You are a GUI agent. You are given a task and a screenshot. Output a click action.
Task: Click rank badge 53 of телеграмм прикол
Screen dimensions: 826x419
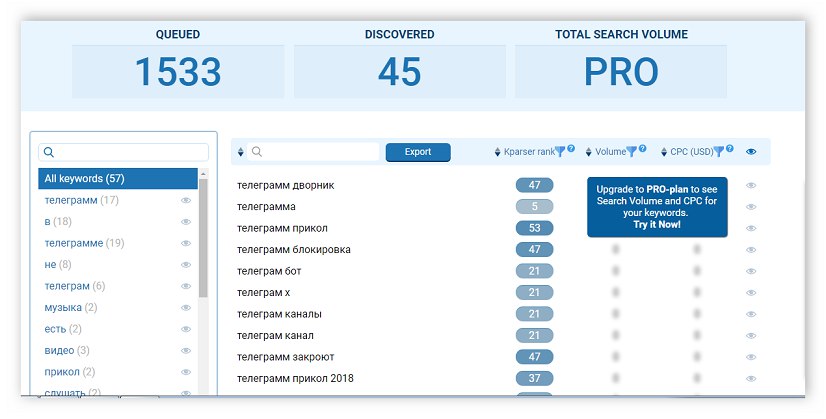535,228
